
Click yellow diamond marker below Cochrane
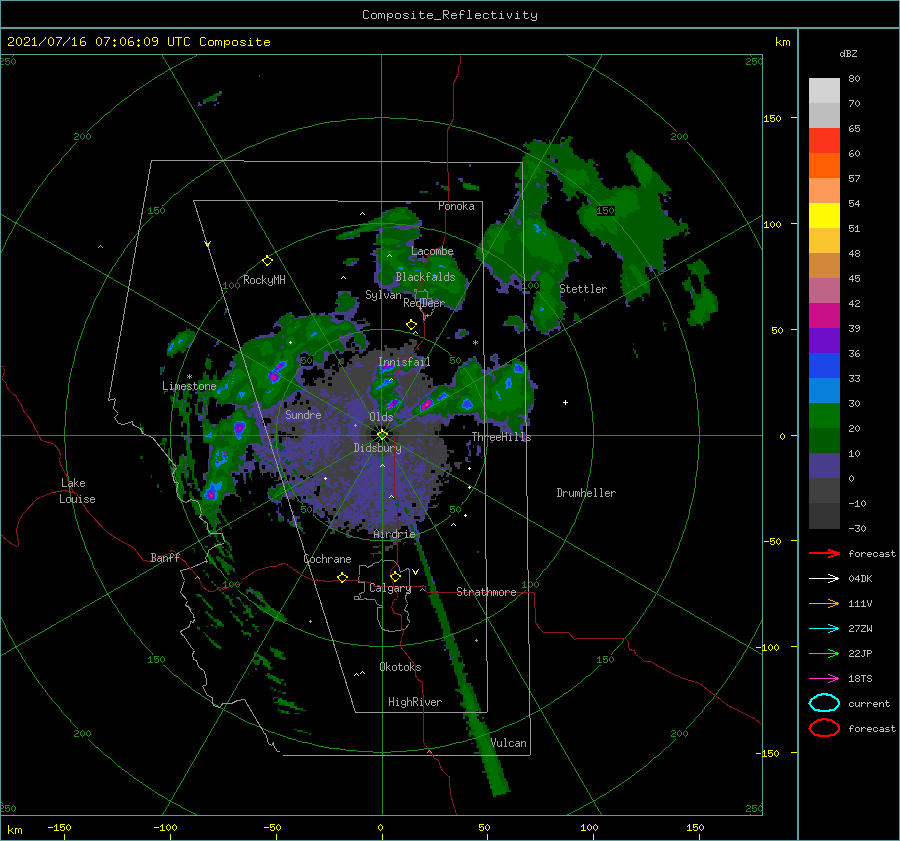click(343, 577)
